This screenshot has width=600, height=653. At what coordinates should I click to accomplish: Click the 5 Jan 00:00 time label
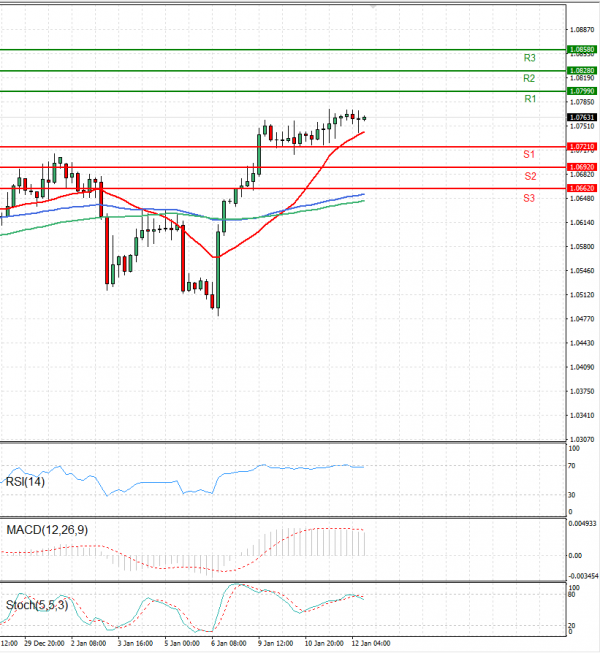(182, 643)
